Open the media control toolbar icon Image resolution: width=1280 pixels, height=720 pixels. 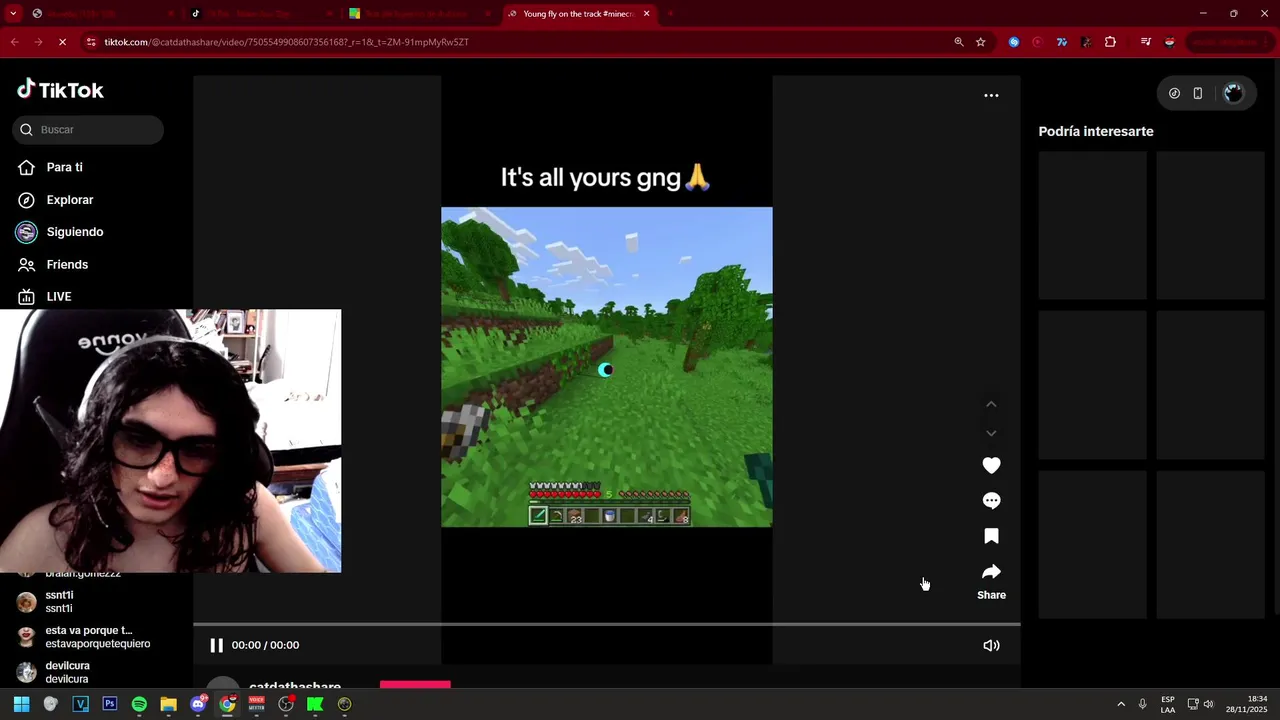[1146, 42]
